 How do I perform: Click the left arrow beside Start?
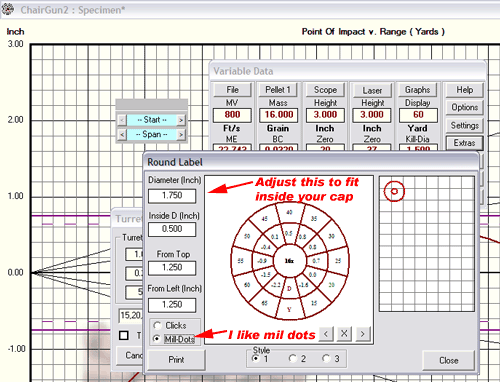tap(122, 120)
